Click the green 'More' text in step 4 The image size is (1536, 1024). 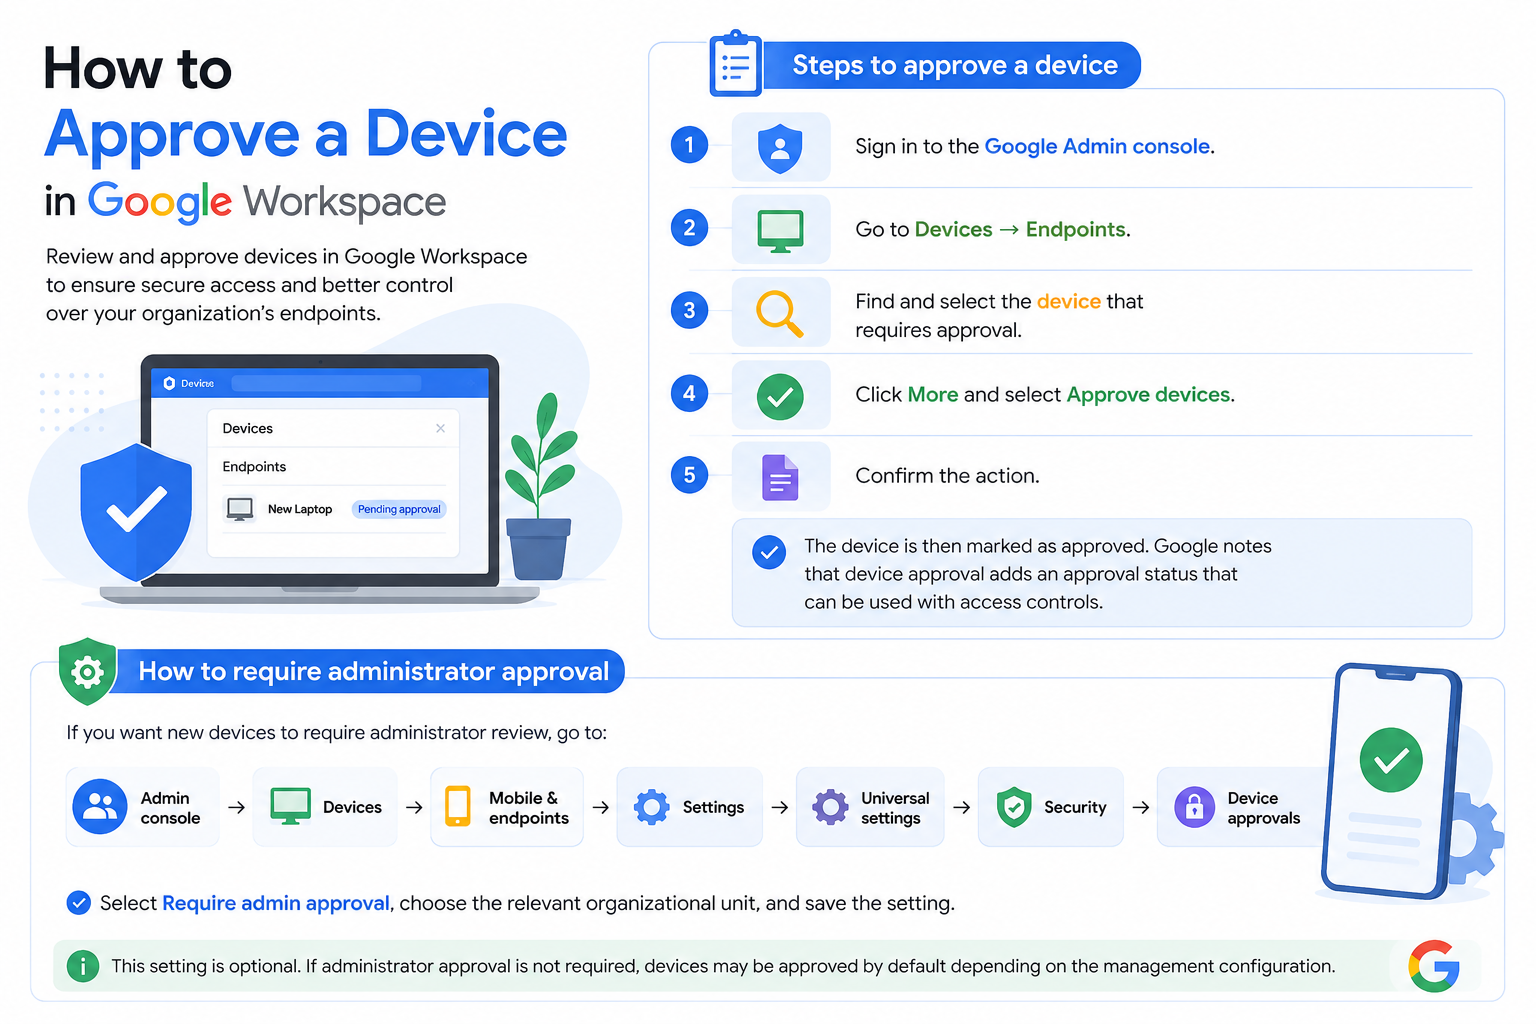933,395
